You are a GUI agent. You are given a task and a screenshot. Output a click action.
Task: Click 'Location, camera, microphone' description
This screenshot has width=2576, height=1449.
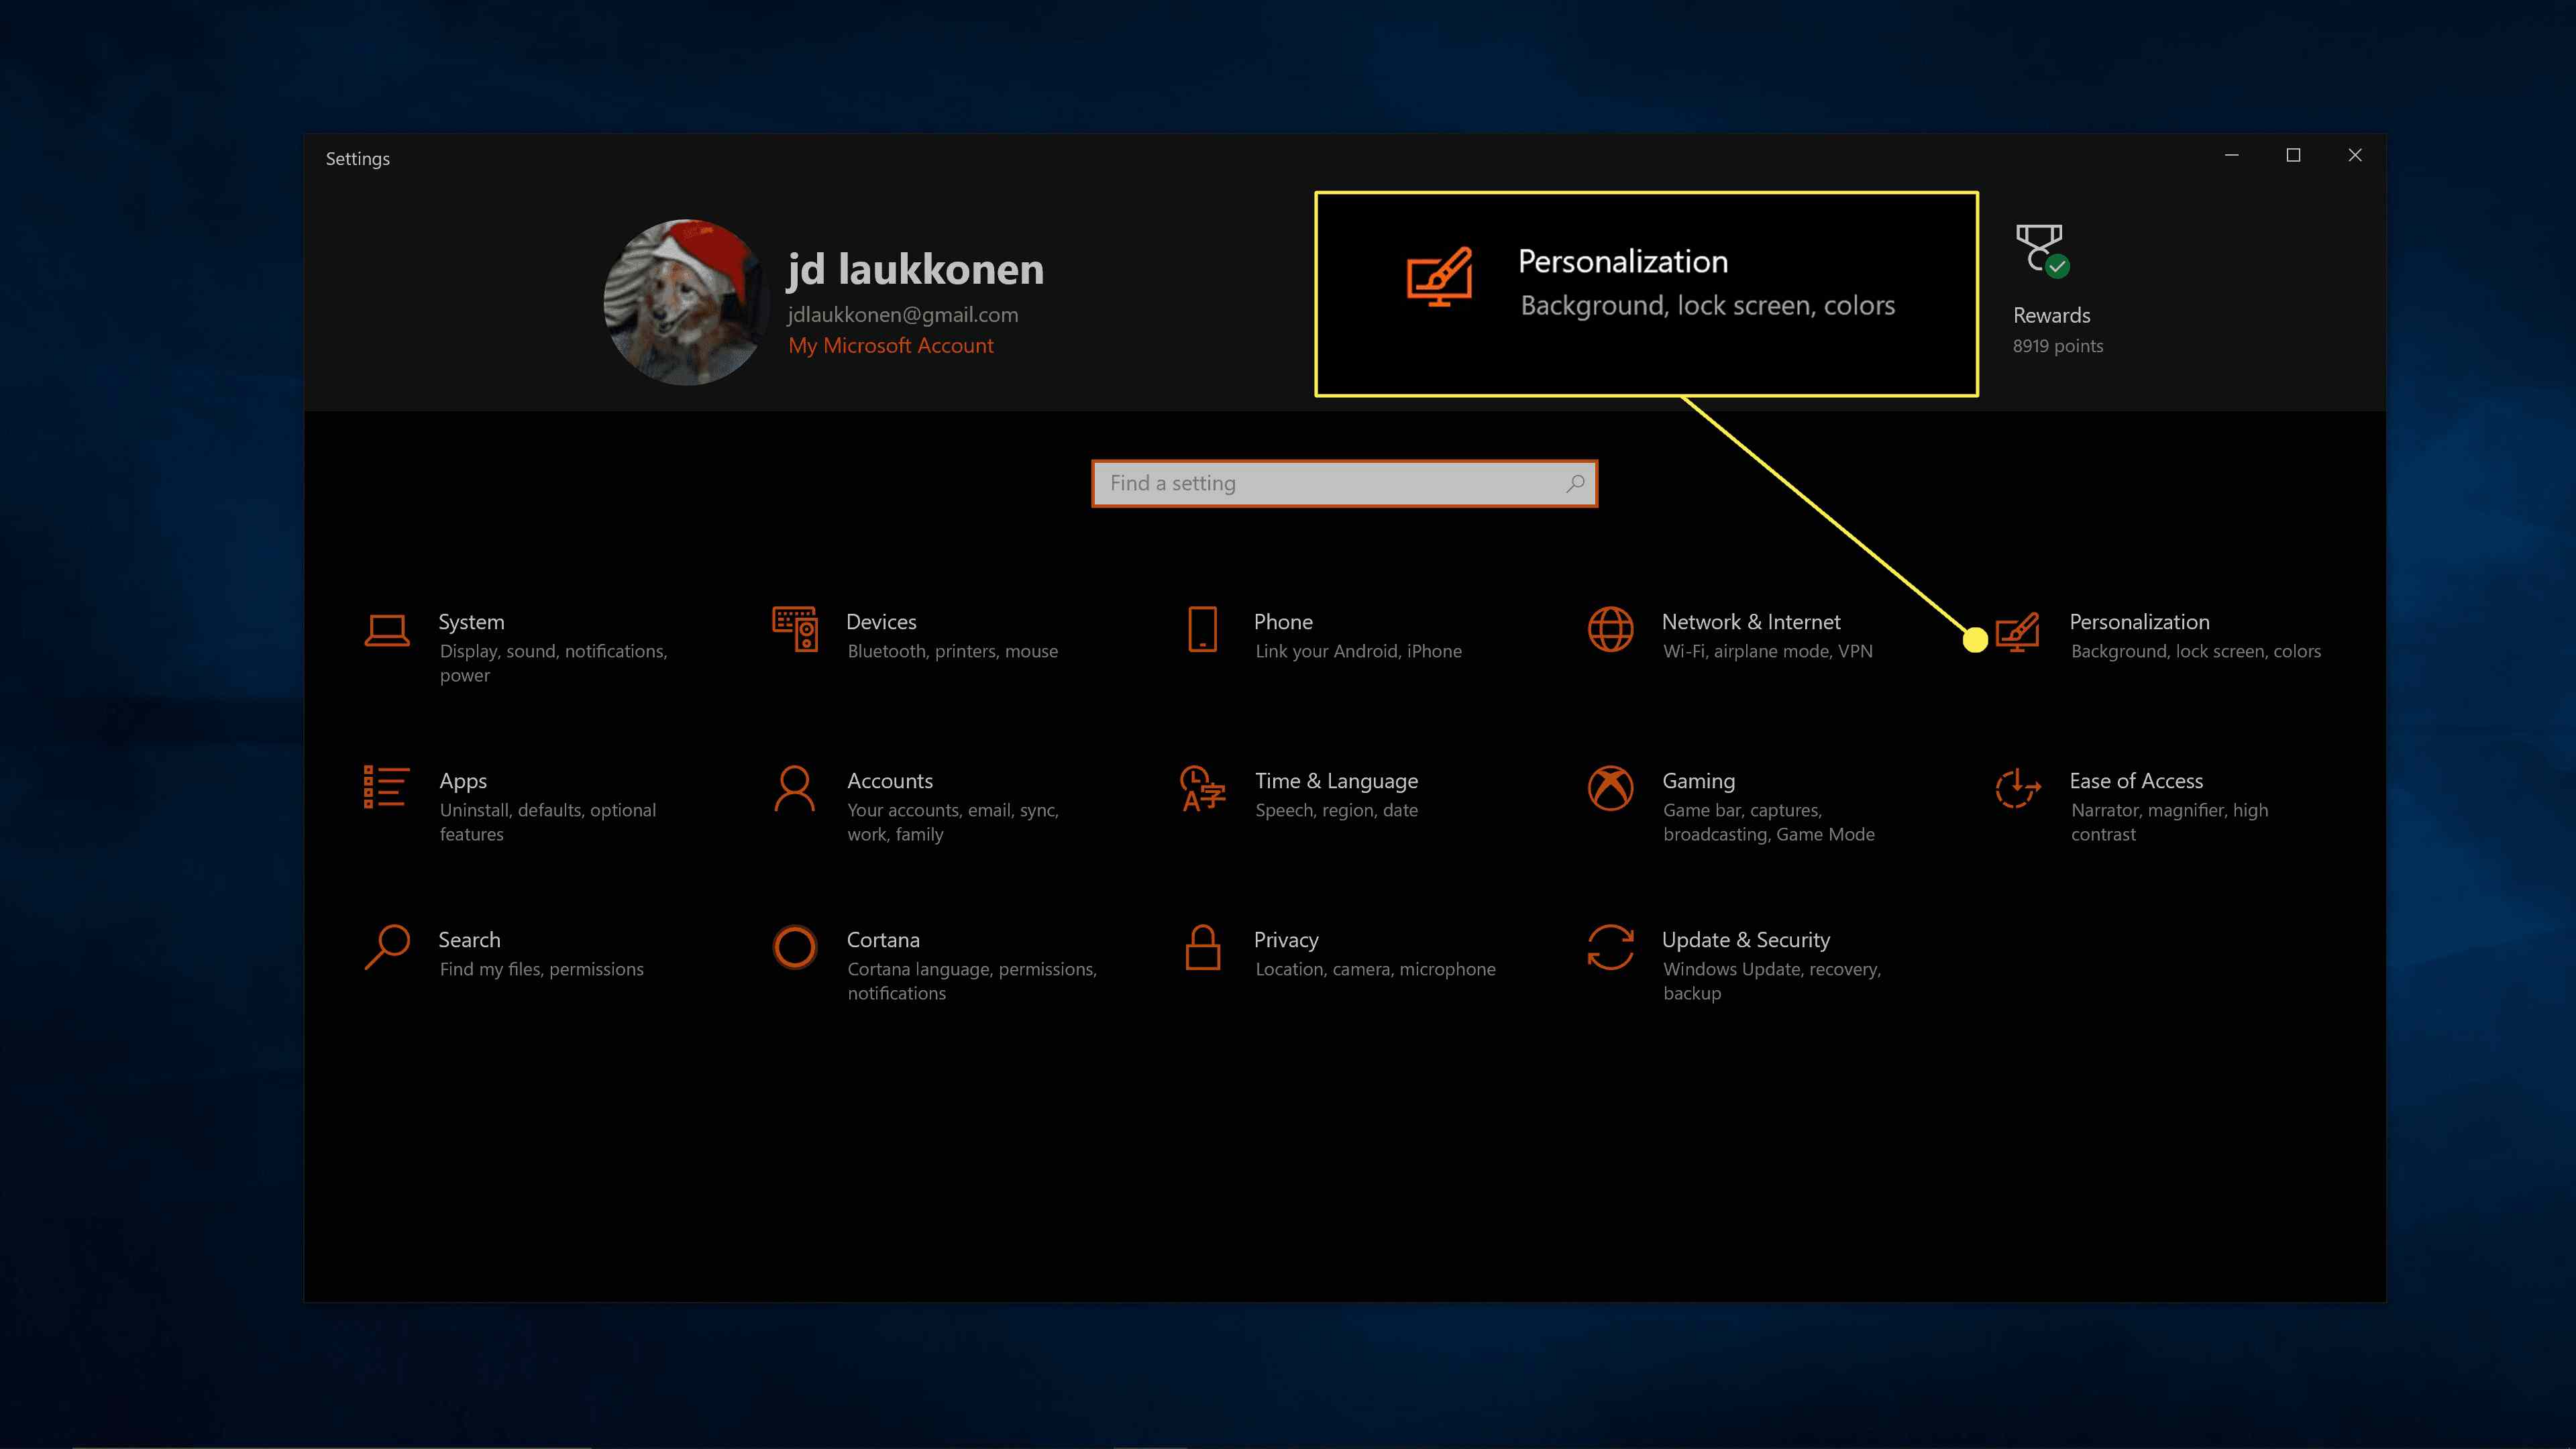pos(1375,969)
